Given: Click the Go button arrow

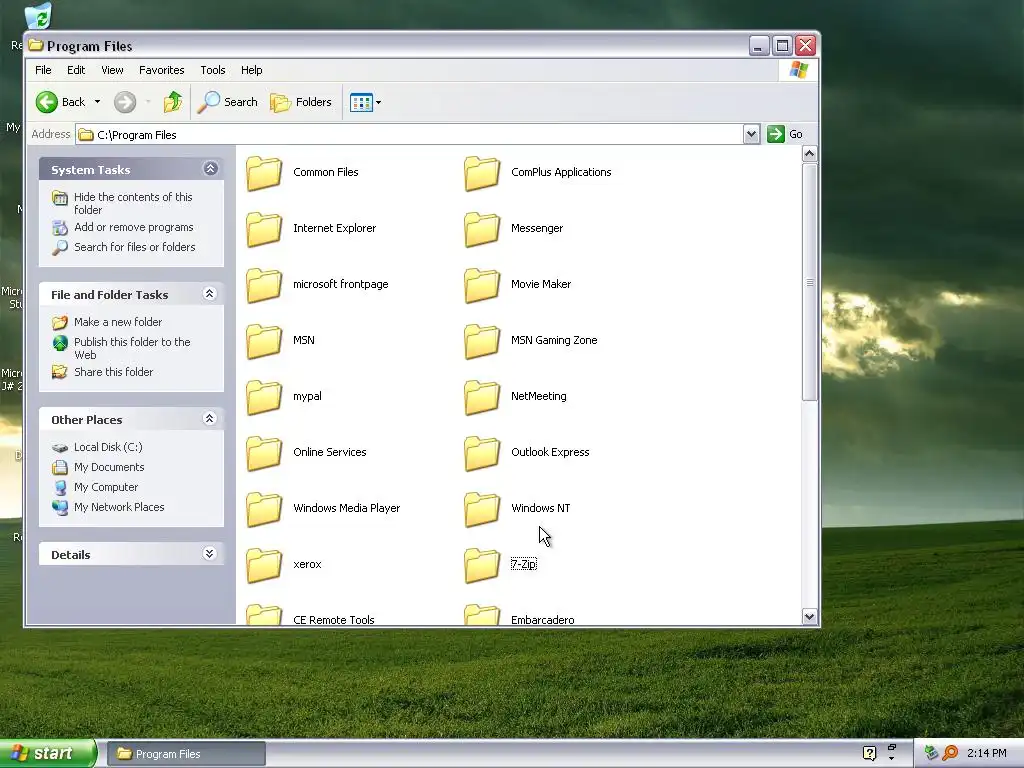Looking at the screenshot, I should pos(775,134).
